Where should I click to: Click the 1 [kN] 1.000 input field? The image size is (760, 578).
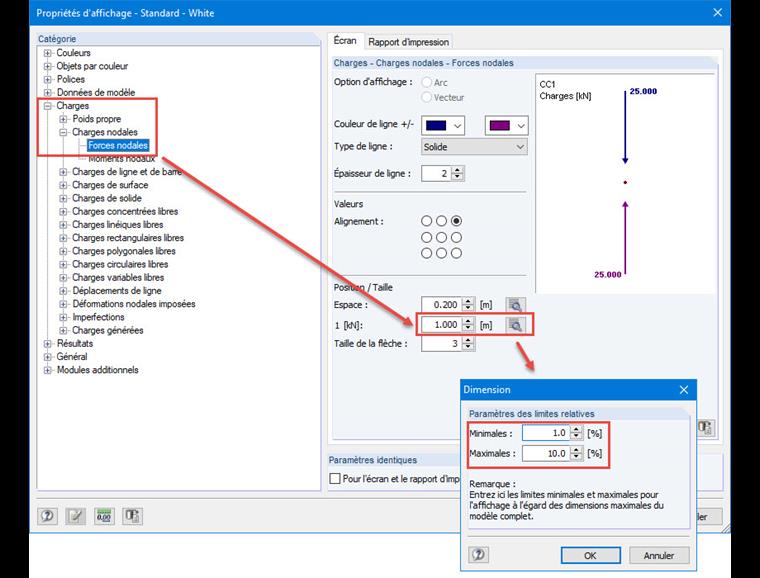[442, 325]
